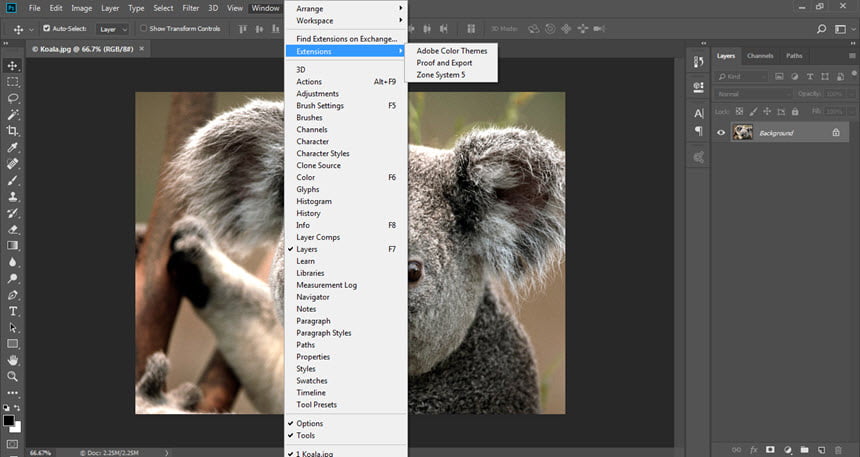Select the Move tool in the toolbox
860x457 pixels.
coord(12,65)
